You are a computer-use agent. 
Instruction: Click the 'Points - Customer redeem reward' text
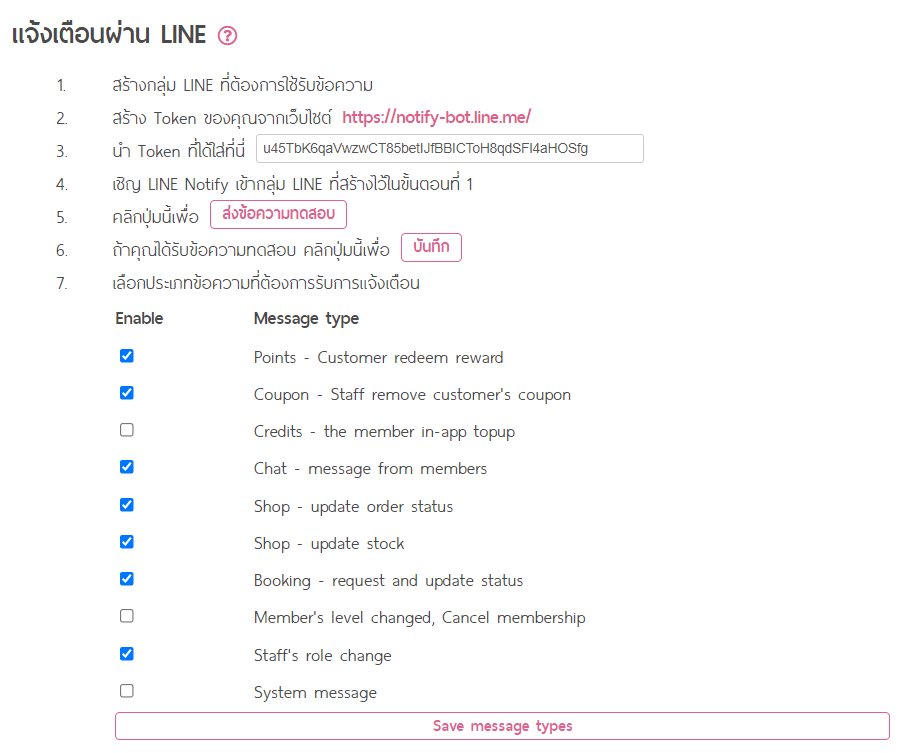point(378,358)
